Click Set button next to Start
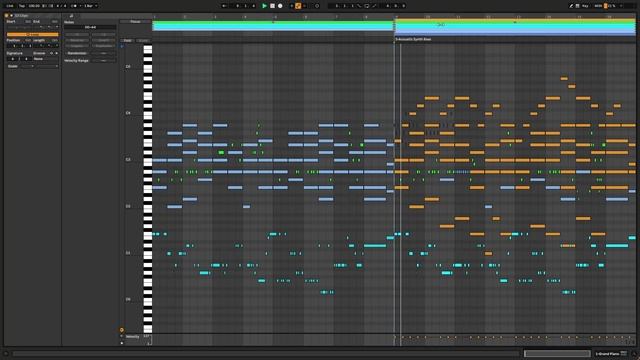The width and height of the screenshot is (640, 360). point(28,21)
